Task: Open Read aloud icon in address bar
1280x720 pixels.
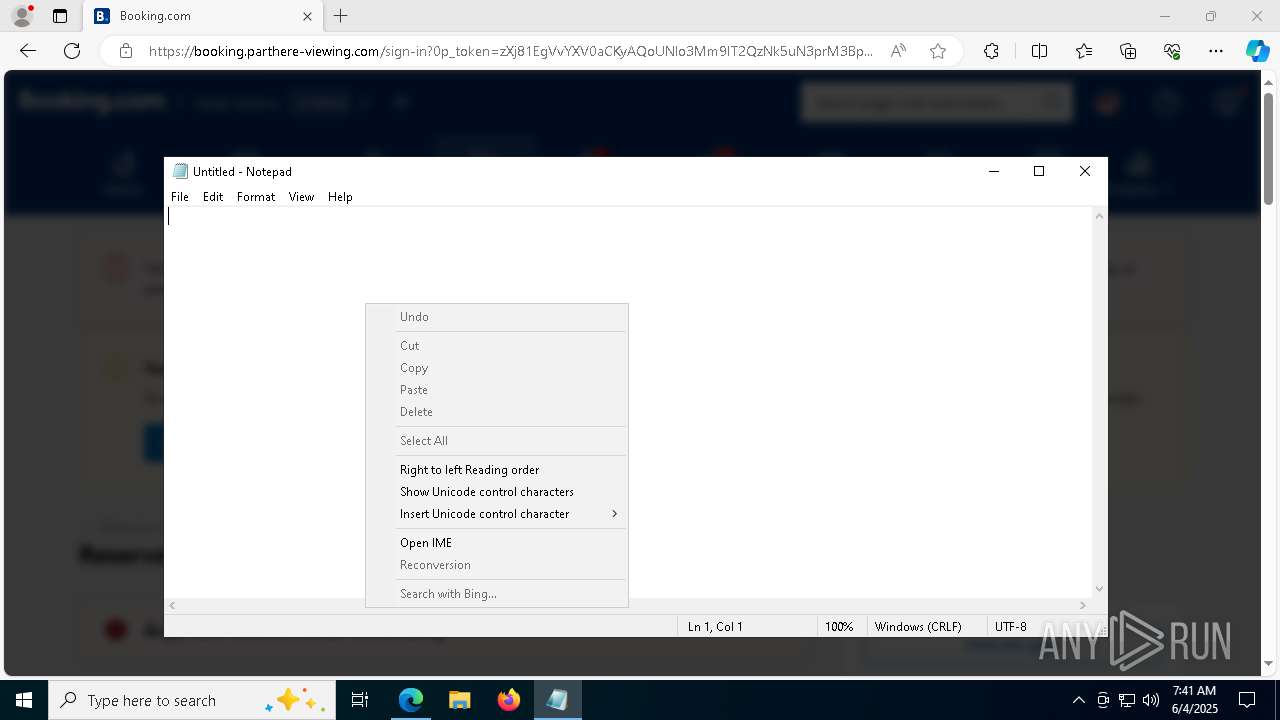Action: coord(898,51)
